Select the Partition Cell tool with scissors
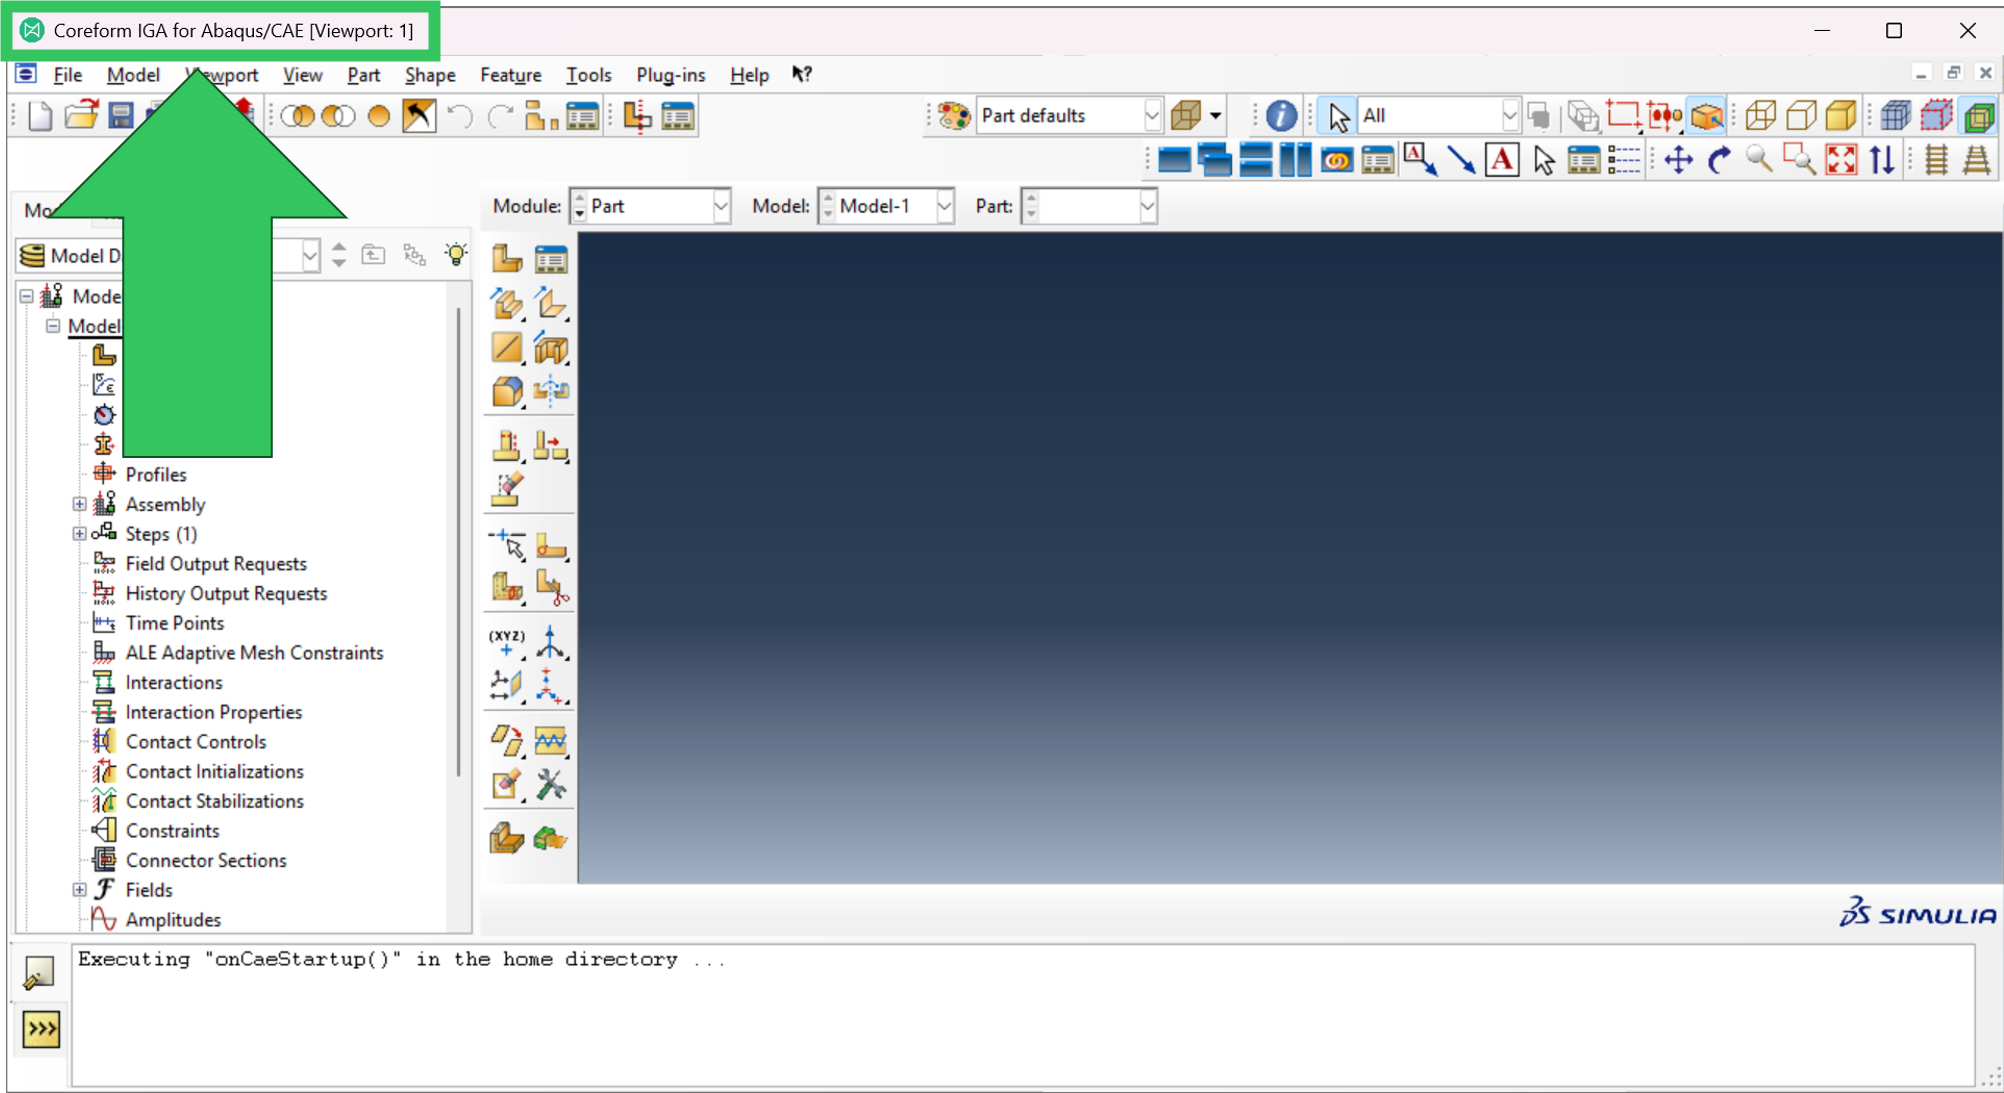The width and height of the screenshot is (2004, 1093). (x=551, y=588)
